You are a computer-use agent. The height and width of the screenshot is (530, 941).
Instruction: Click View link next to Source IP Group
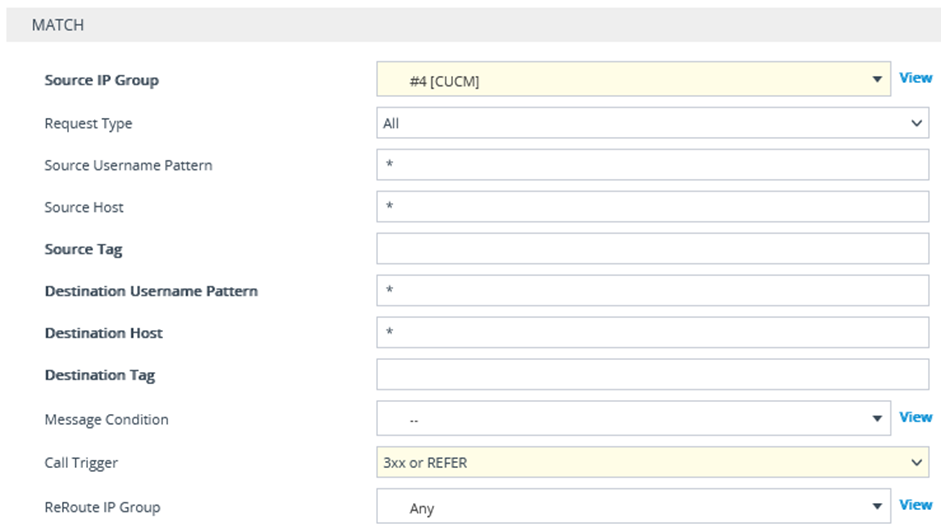[915, 78]
